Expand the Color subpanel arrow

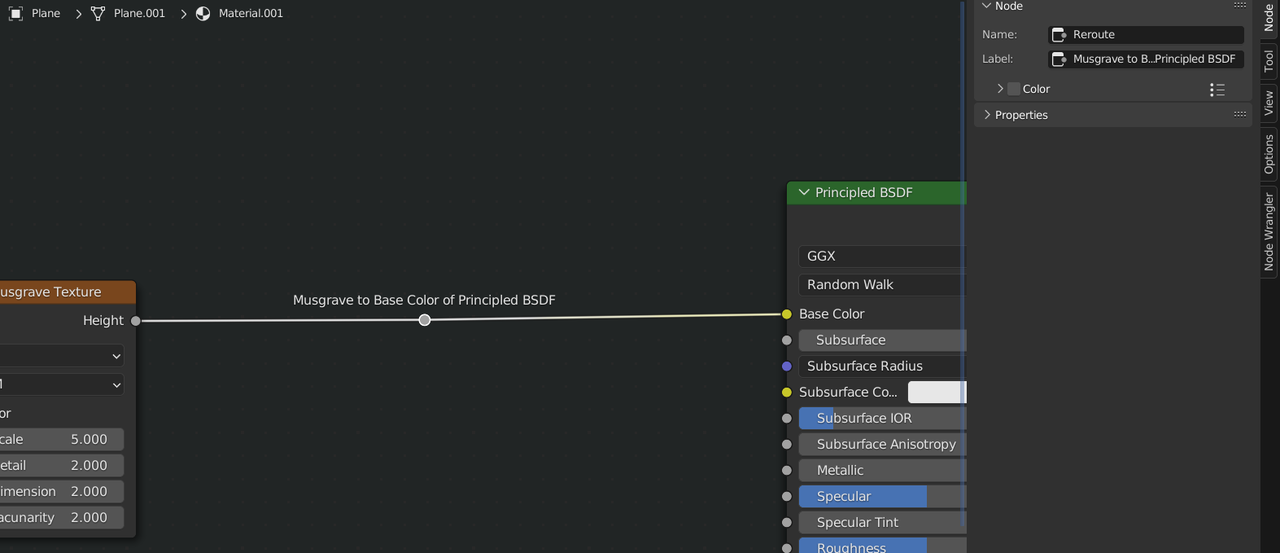(x=1000, y=89)
